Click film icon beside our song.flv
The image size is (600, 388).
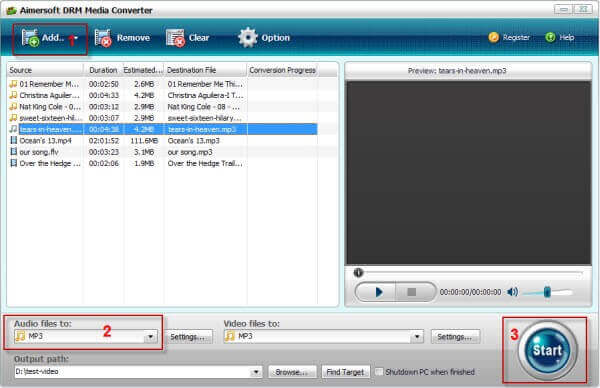pyautogui.click(x=13, y=152)
